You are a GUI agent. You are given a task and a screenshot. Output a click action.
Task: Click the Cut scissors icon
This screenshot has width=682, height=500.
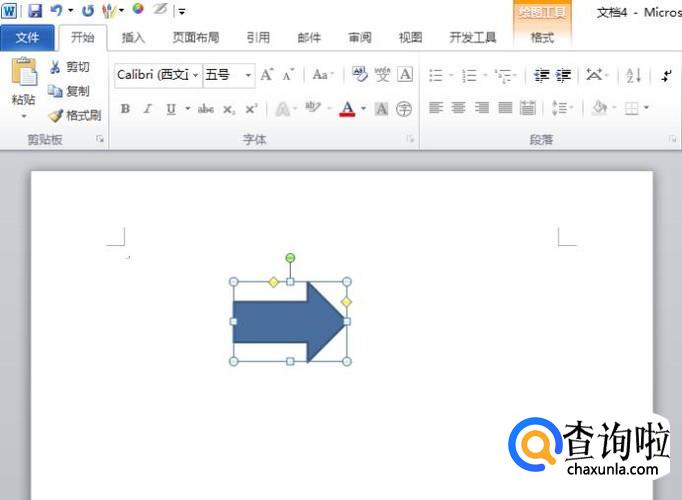tap(56, 67)
